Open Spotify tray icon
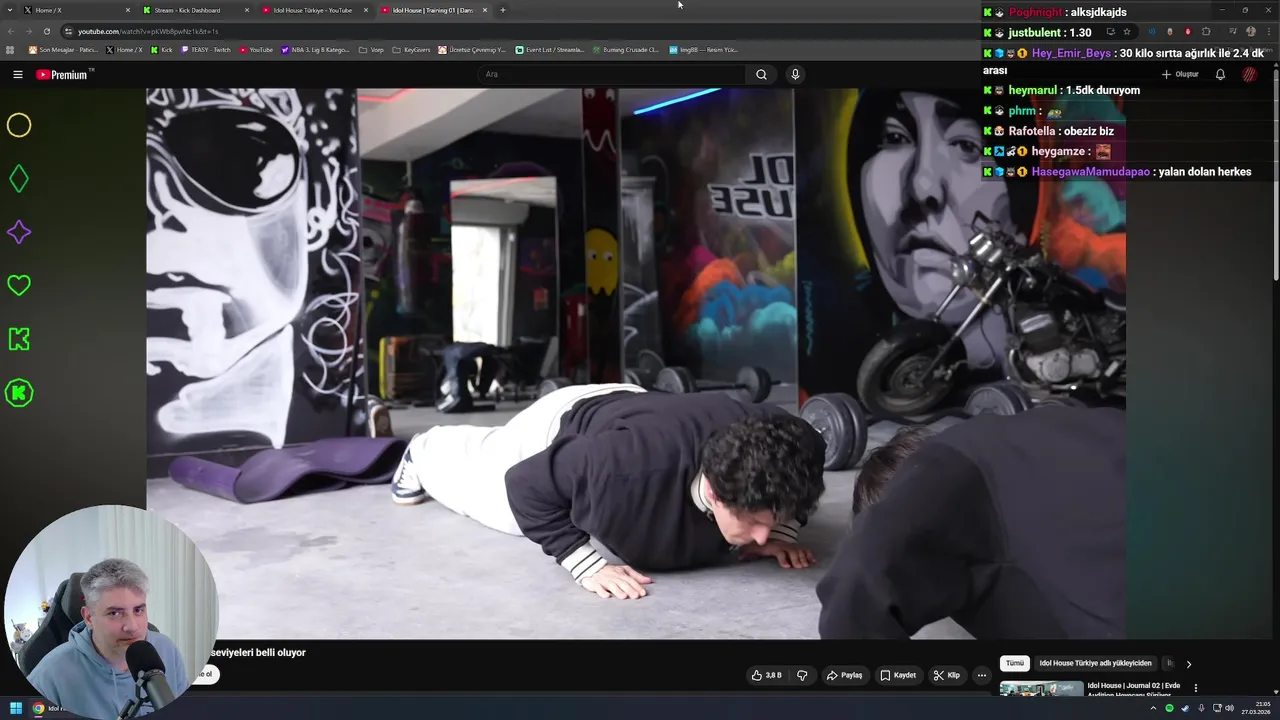The image size is (1280, 720). [1169, 708]
